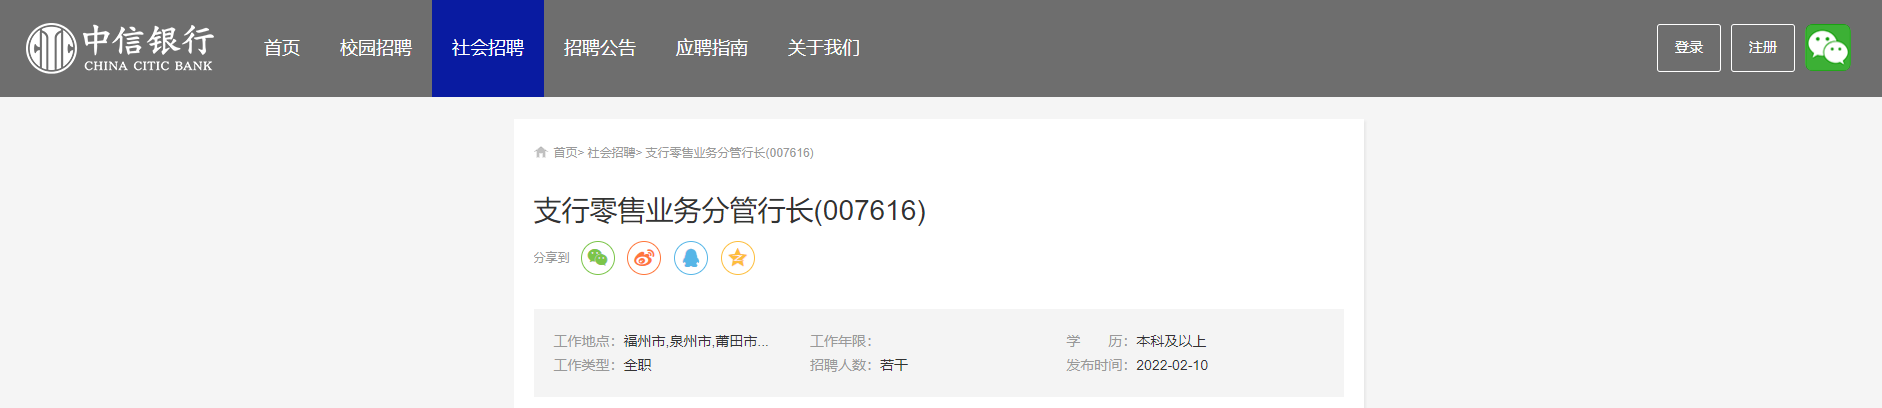This screenshot has height=408, width=1882.
Task: Open the green WeChat icon in header
Action: click(1828, 48)
